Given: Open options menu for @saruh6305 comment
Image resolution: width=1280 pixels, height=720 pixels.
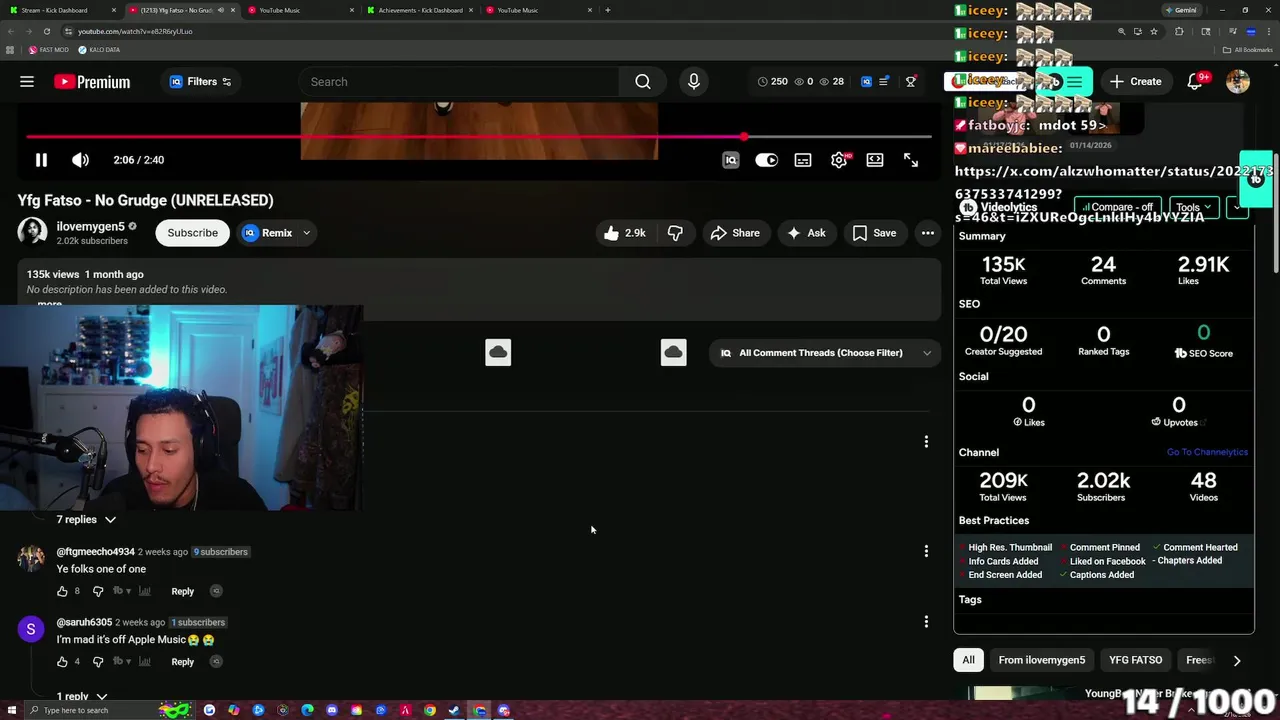Looking at the screenshot, I should click(x=926, y=622).
